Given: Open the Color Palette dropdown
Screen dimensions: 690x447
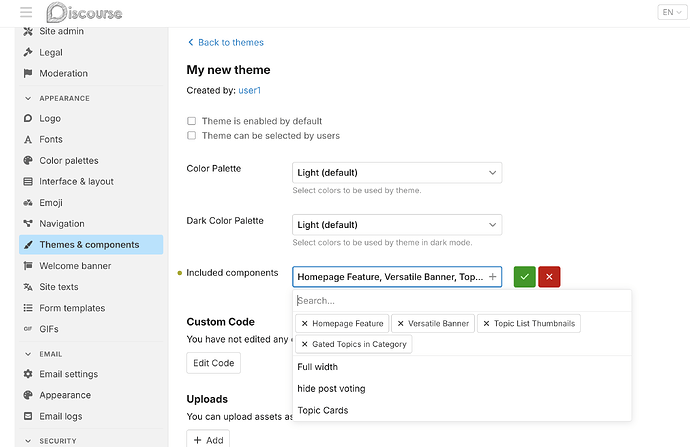Looking at the screenshot, I should tap(397, 172).
